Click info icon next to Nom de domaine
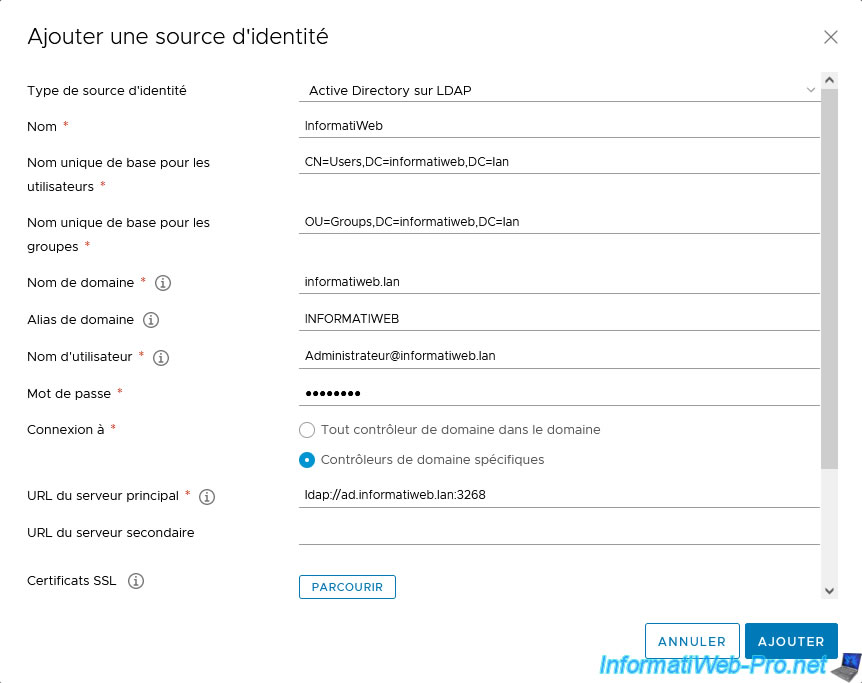Viewport: 862px width, 683px height. pos(163,283)
